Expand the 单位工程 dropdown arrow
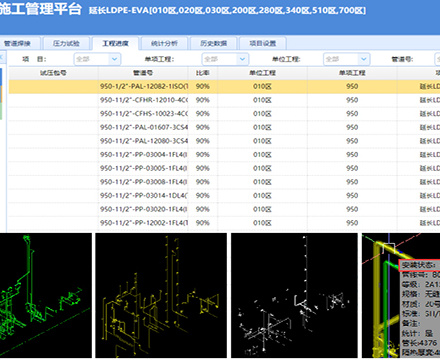 click(x=364, y=59)
